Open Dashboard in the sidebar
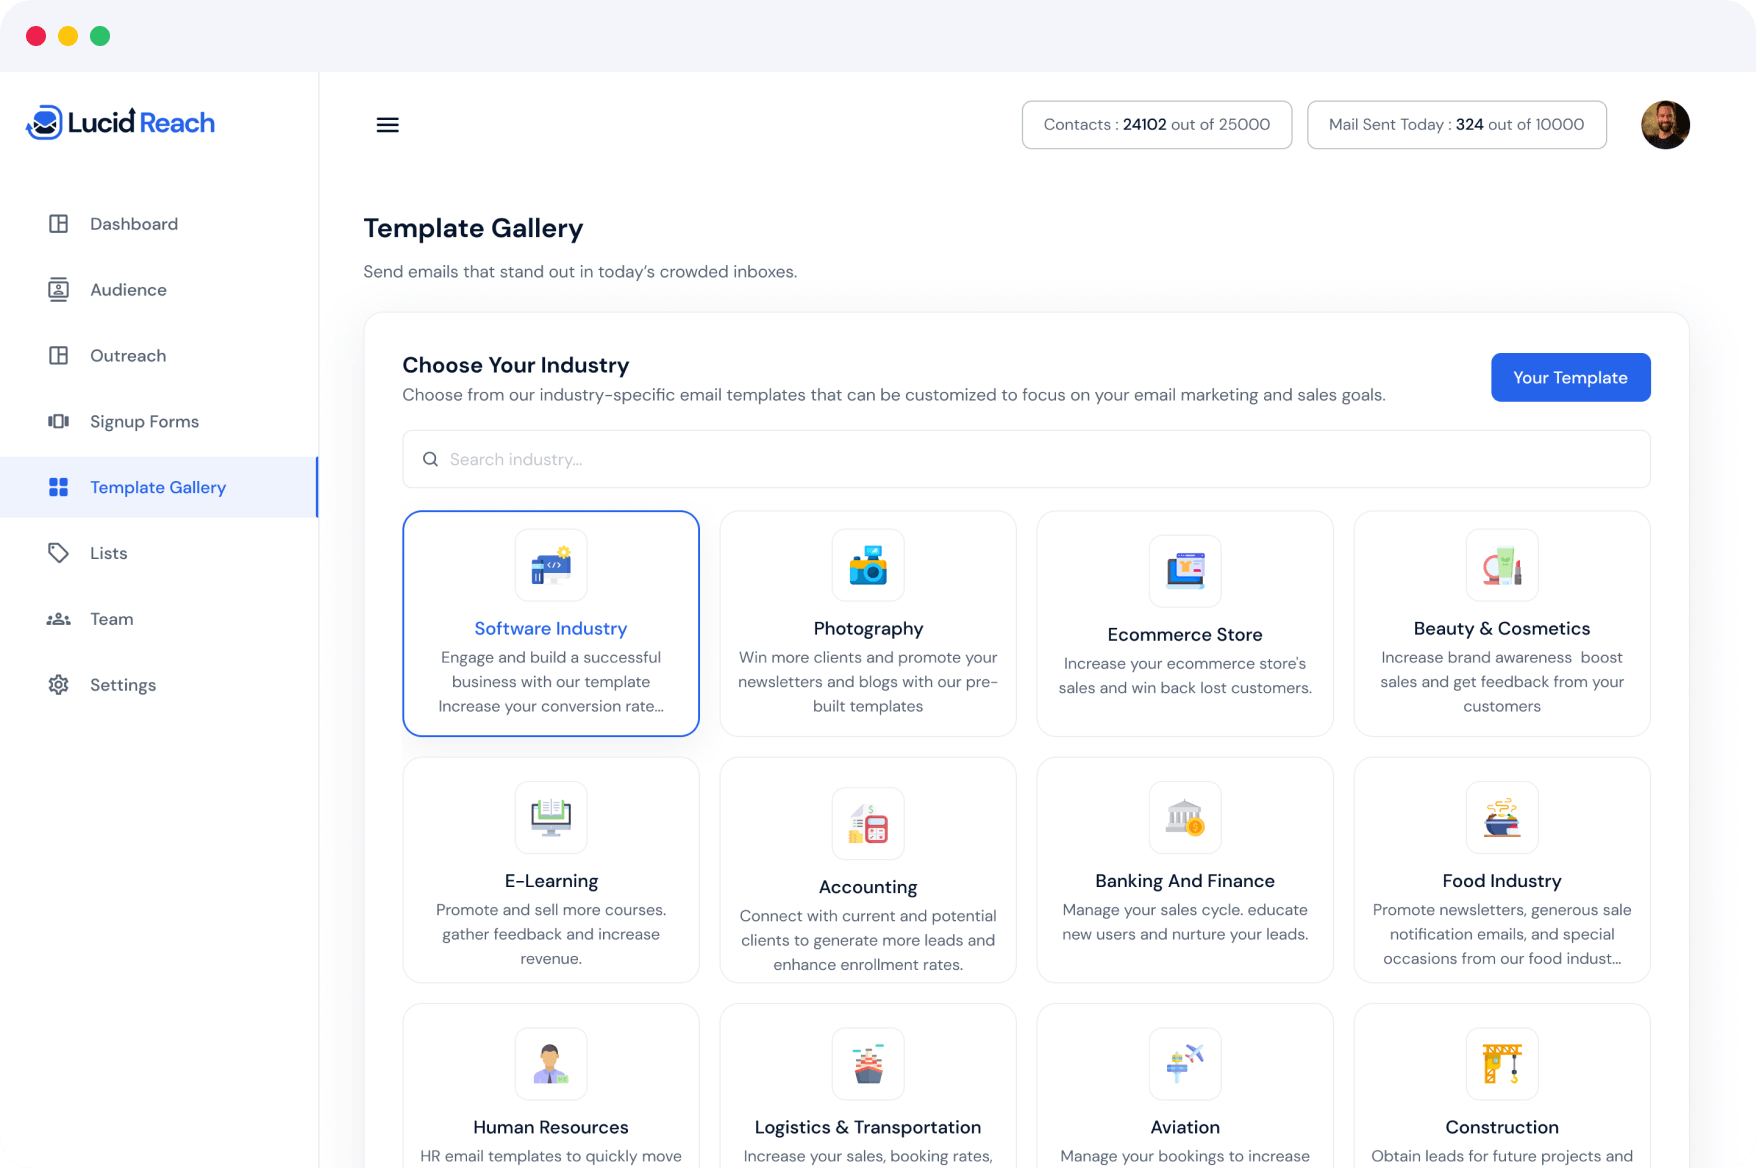 click(133, 224)
